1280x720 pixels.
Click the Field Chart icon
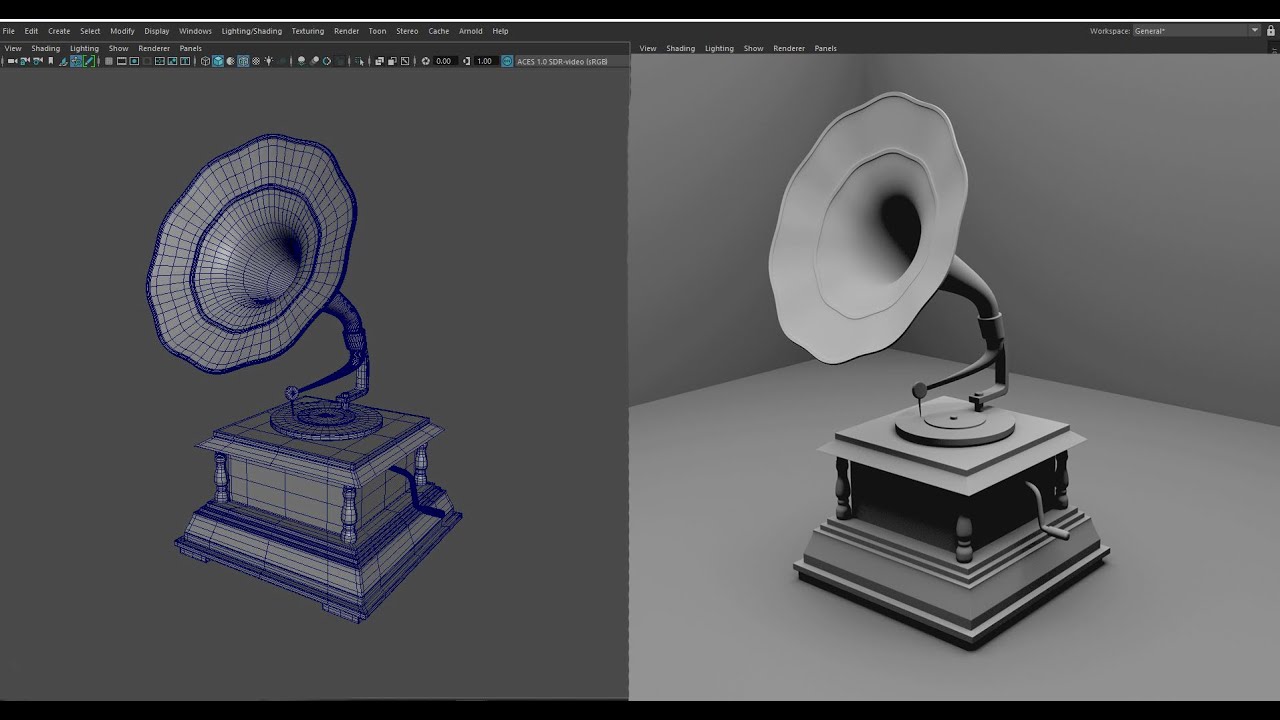159,61
